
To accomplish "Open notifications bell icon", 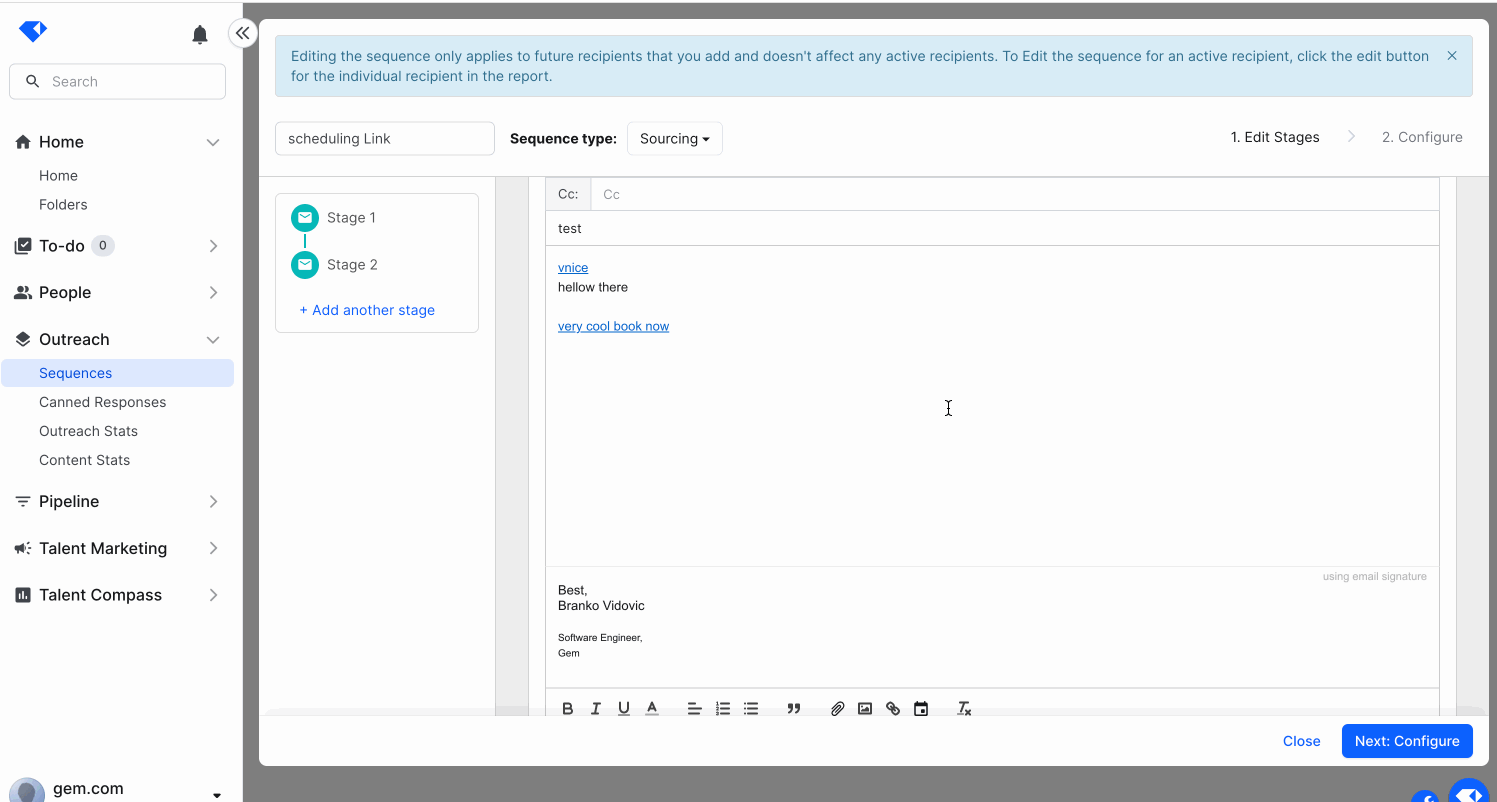I will (x=200, y=35).
